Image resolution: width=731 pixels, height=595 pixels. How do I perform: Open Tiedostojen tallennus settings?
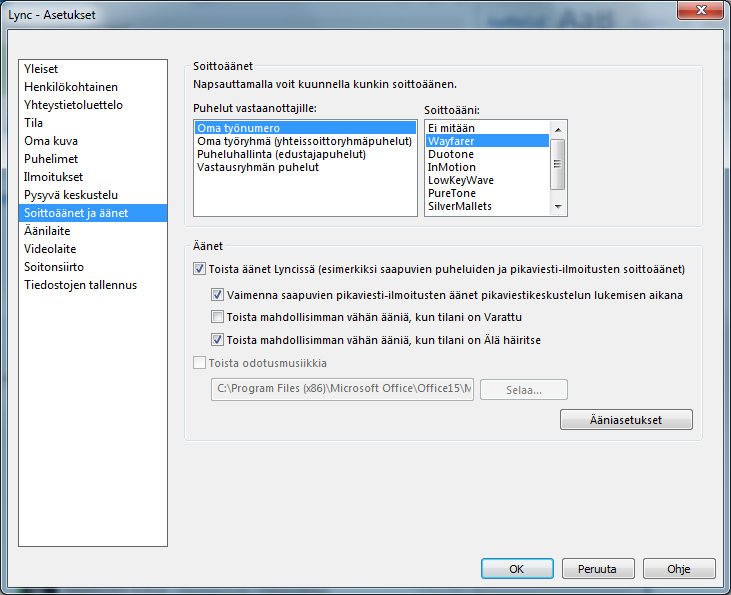coord(93,285)
